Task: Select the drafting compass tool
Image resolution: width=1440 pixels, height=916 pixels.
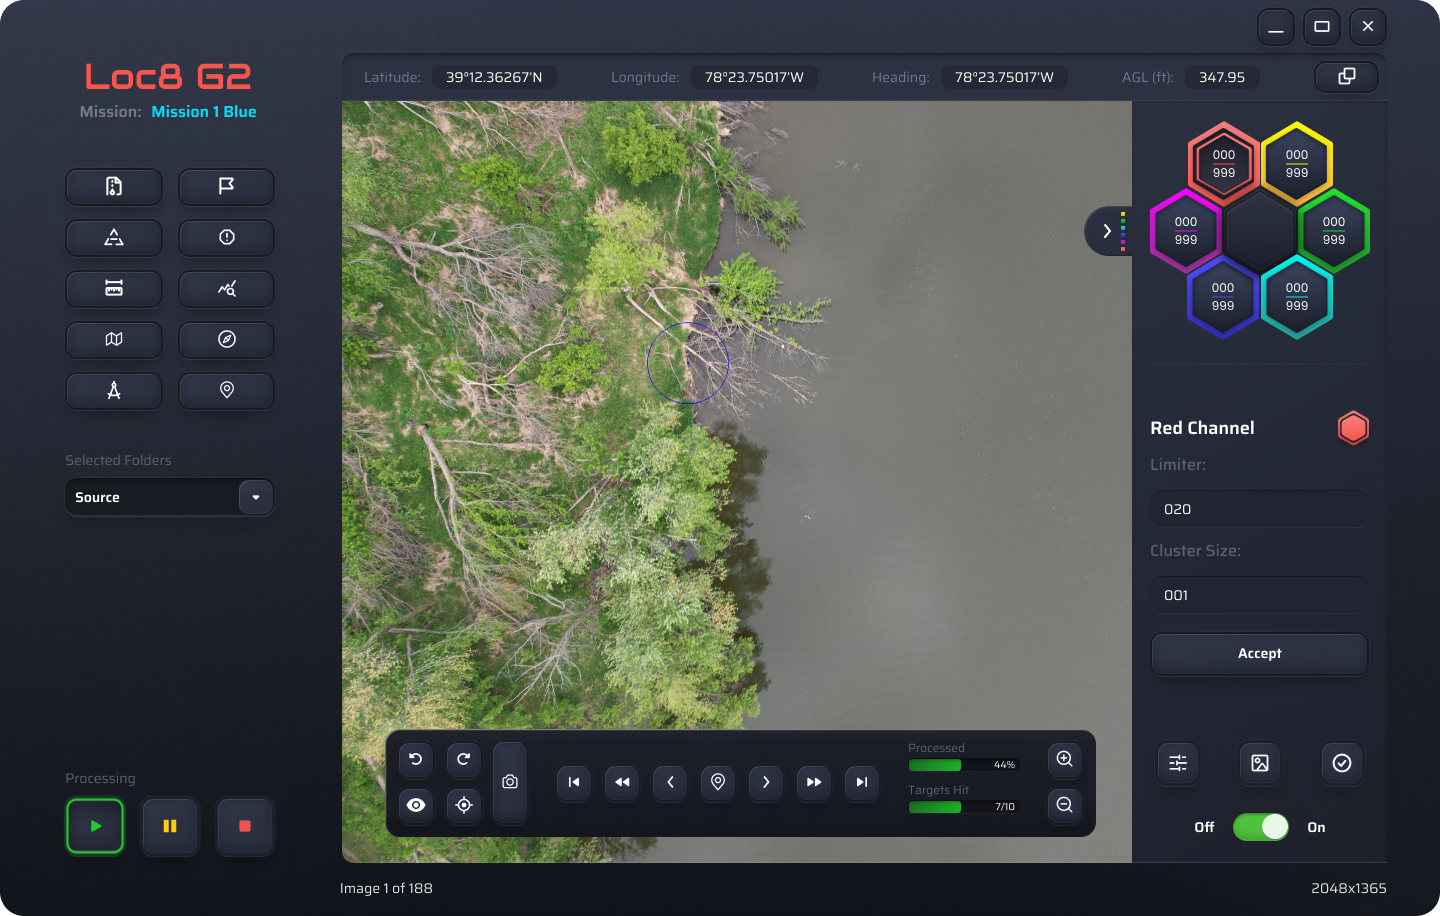Action: [114, 391]
